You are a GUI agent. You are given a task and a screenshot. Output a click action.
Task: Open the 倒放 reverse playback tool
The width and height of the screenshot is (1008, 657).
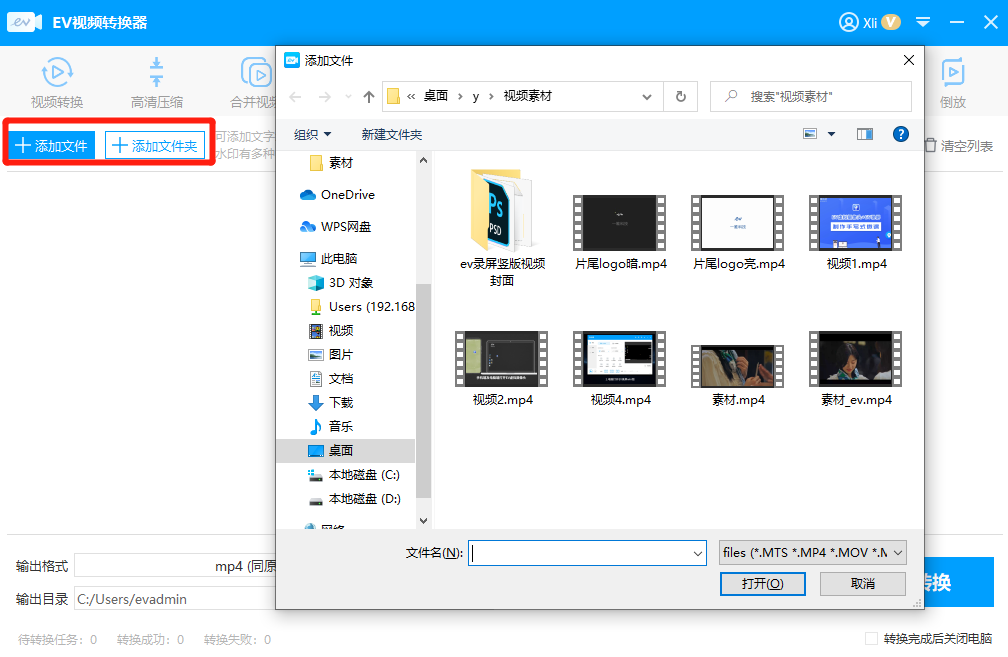pos(952,83)
